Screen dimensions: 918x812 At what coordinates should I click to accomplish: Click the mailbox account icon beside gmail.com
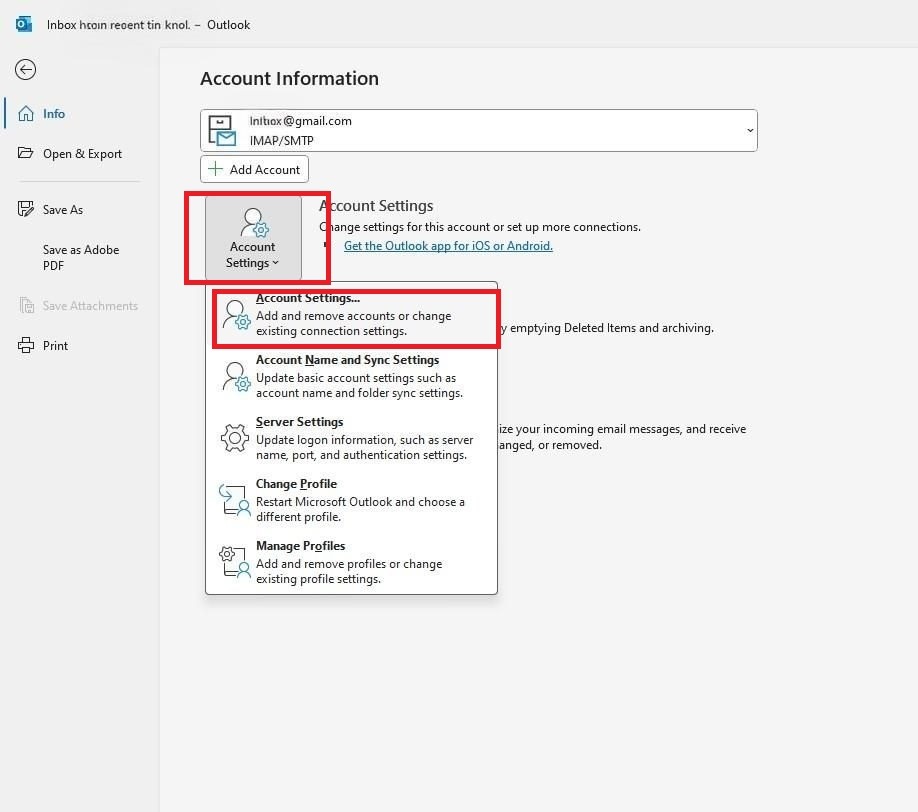(x=222, y=131)
